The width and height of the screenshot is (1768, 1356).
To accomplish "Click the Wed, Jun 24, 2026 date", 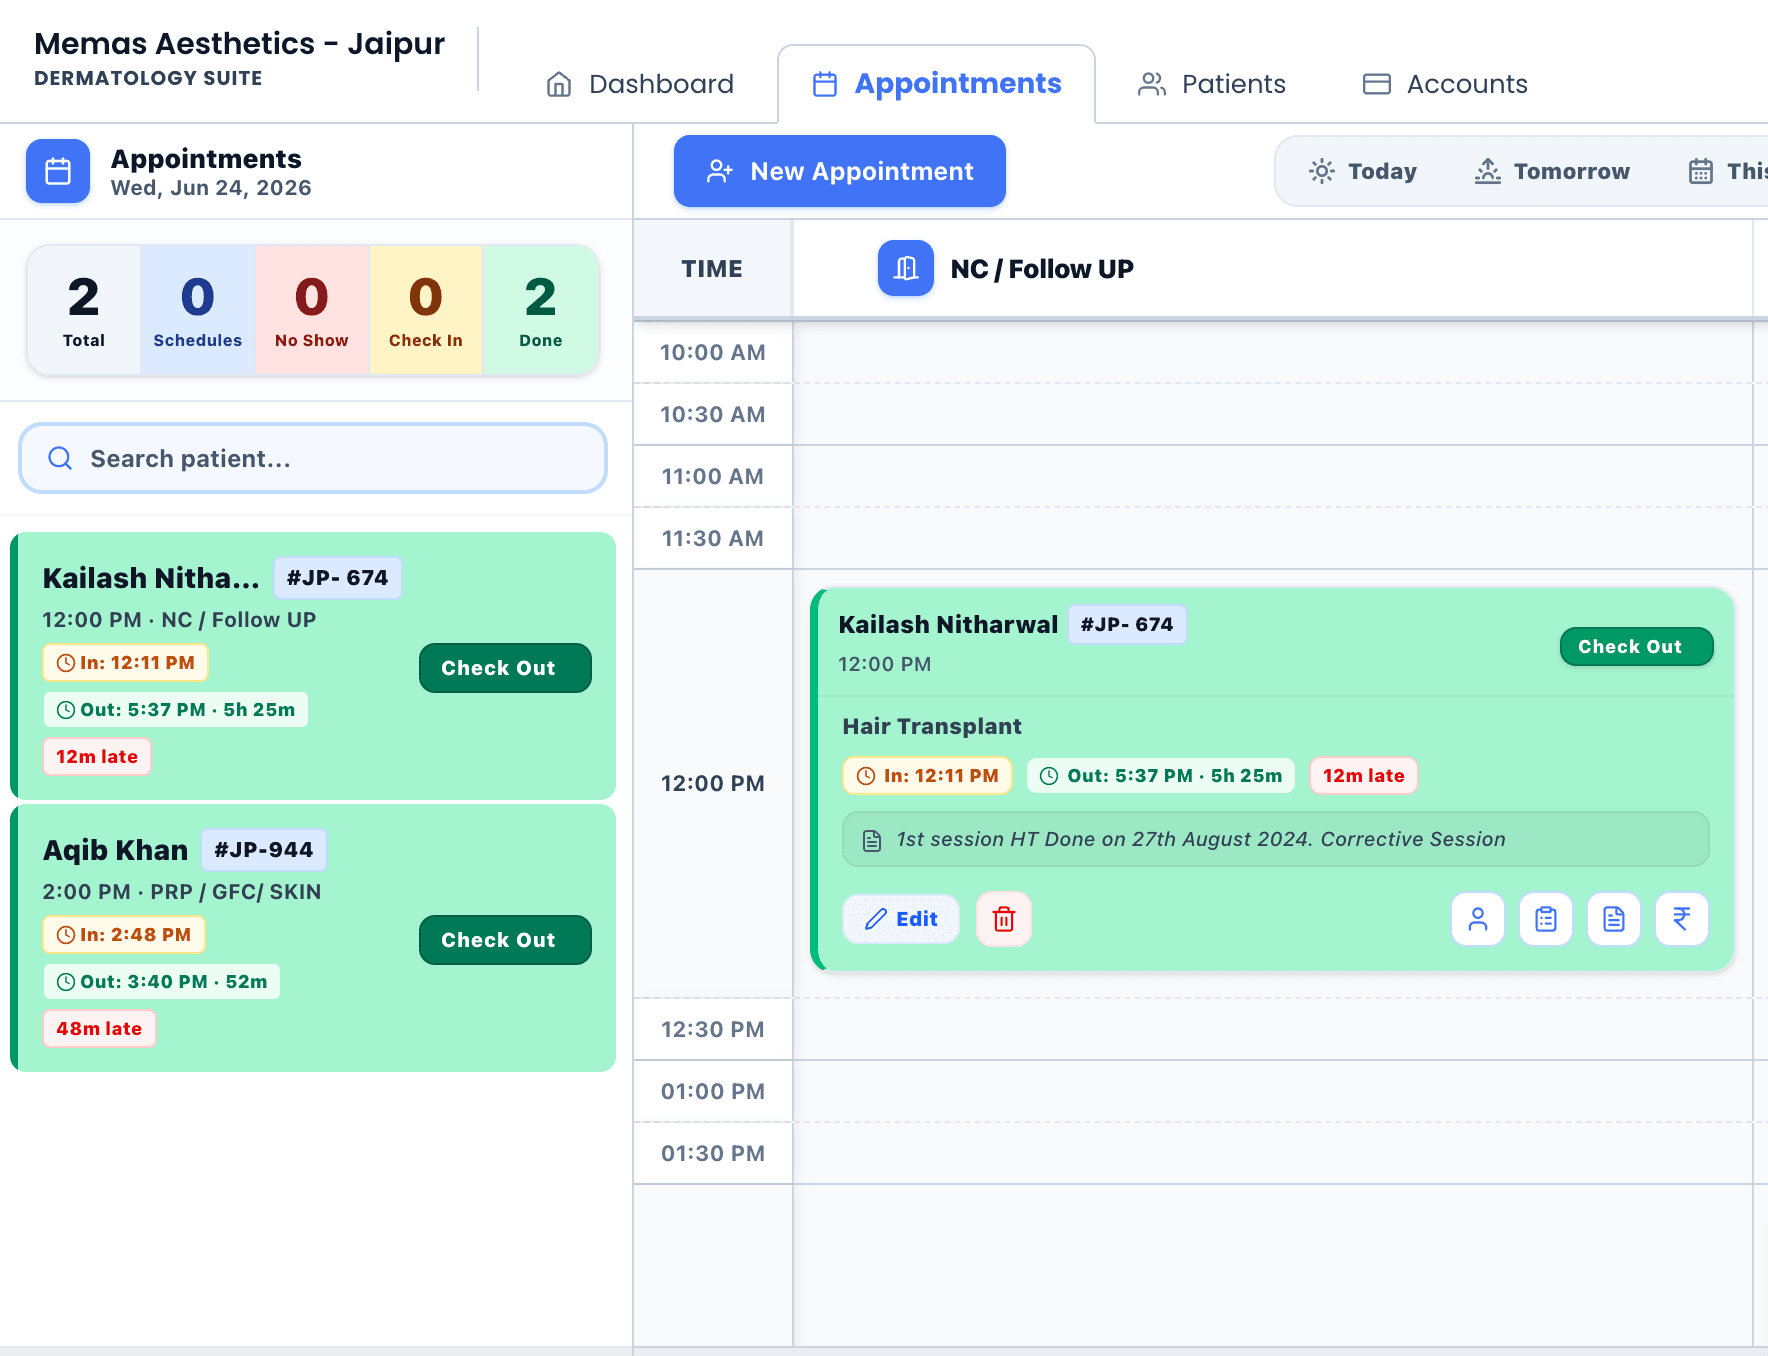I will (x=211, y=188).
